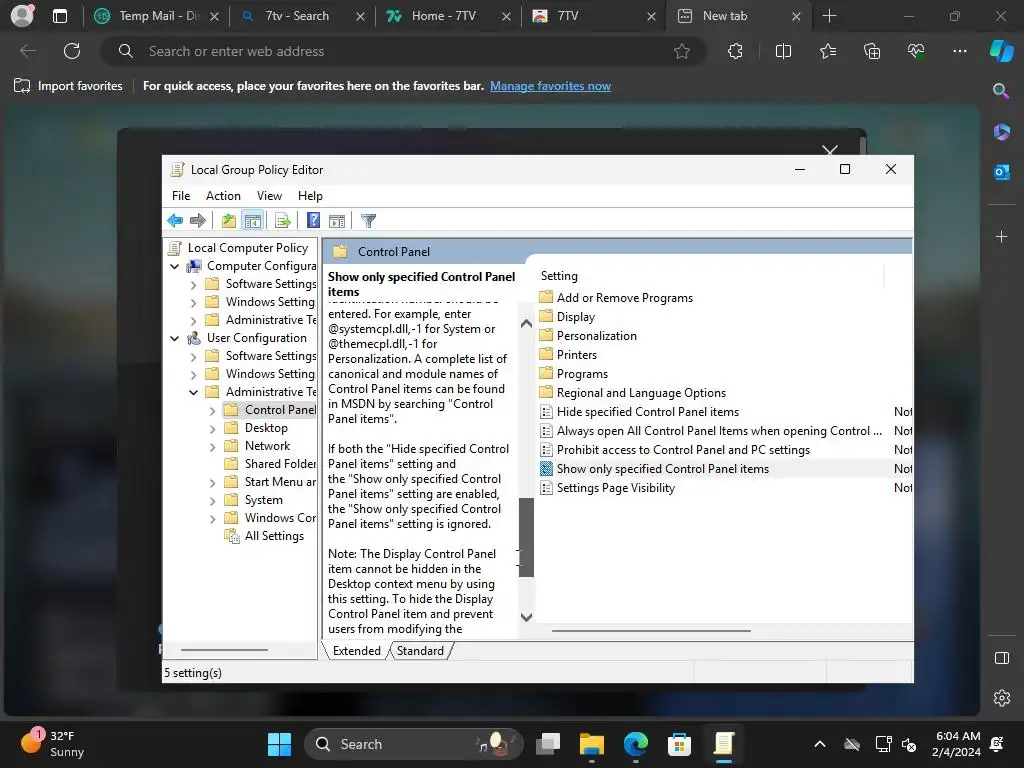Expand Control Panel tree node chevron

(x=212, y=411)
